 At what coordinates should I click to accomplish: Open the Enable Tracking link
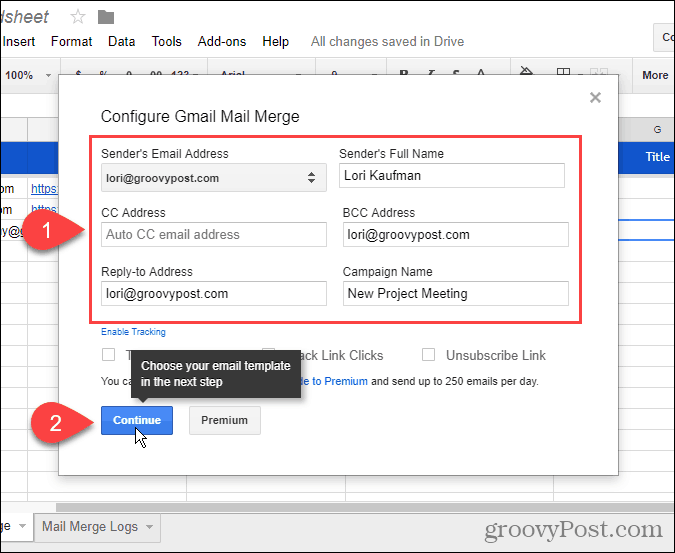(133, 332)
